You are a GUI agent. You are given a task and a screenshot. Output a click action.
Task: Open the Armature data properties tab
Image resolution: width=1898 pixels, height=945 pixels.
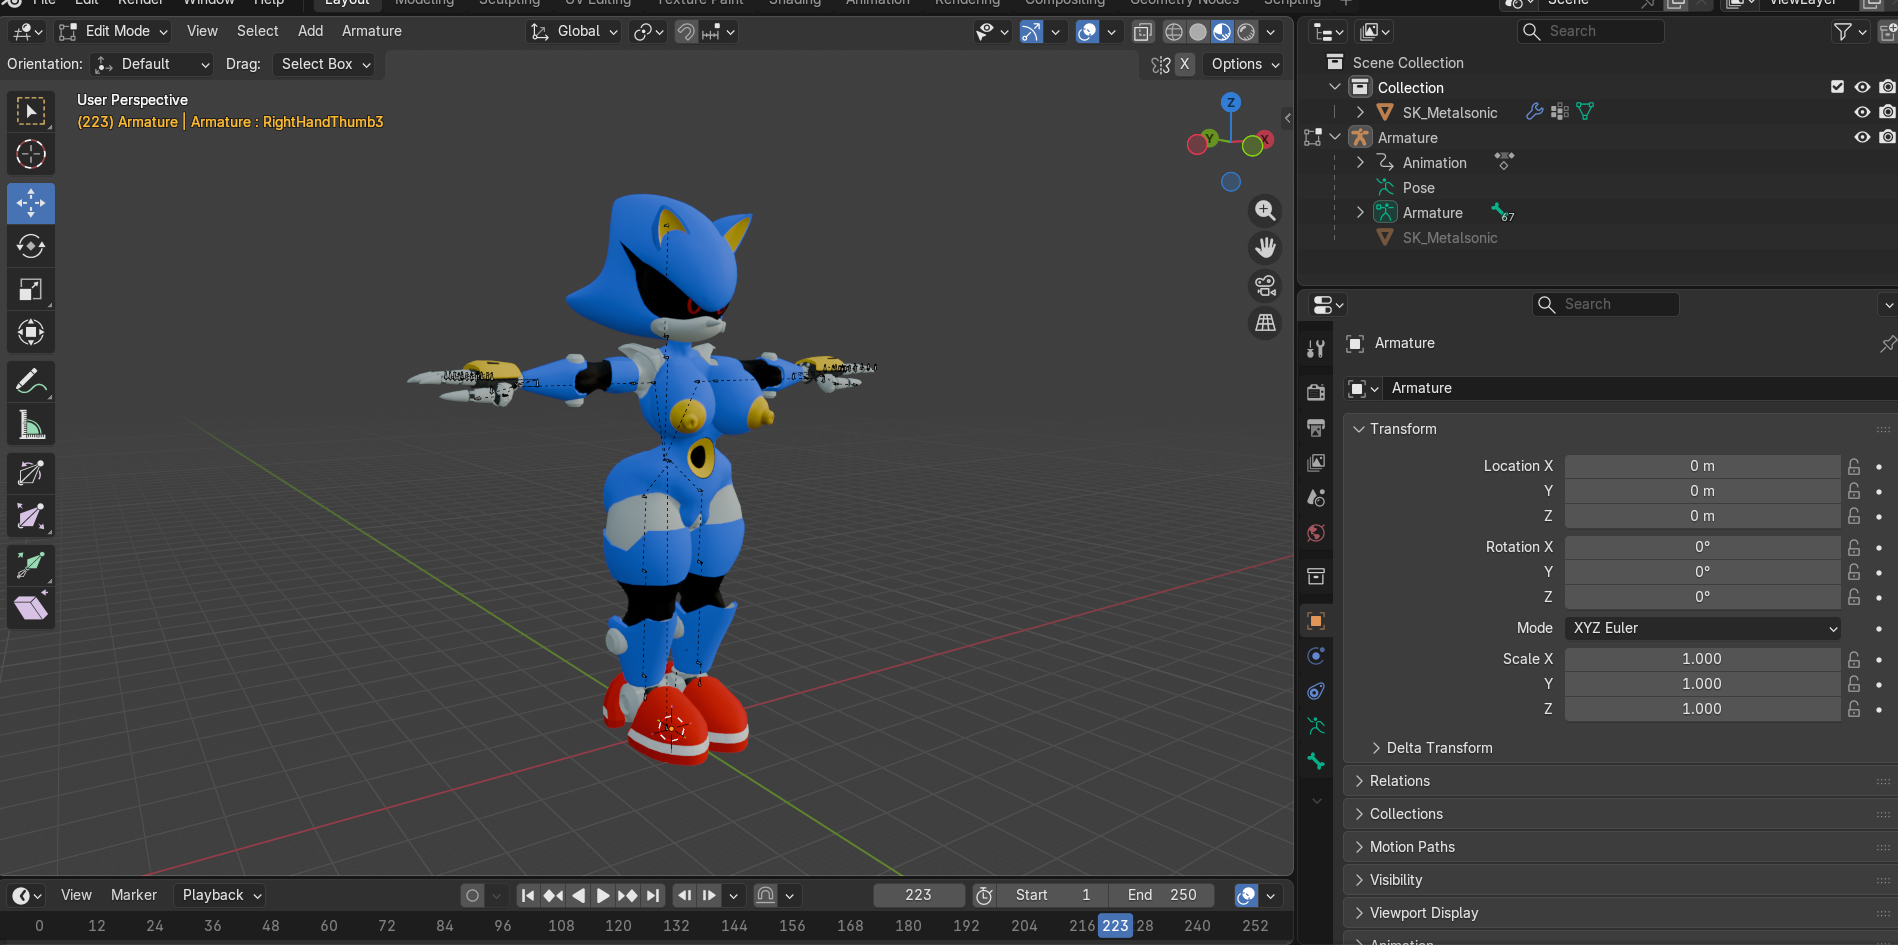tap(1316, 726)
